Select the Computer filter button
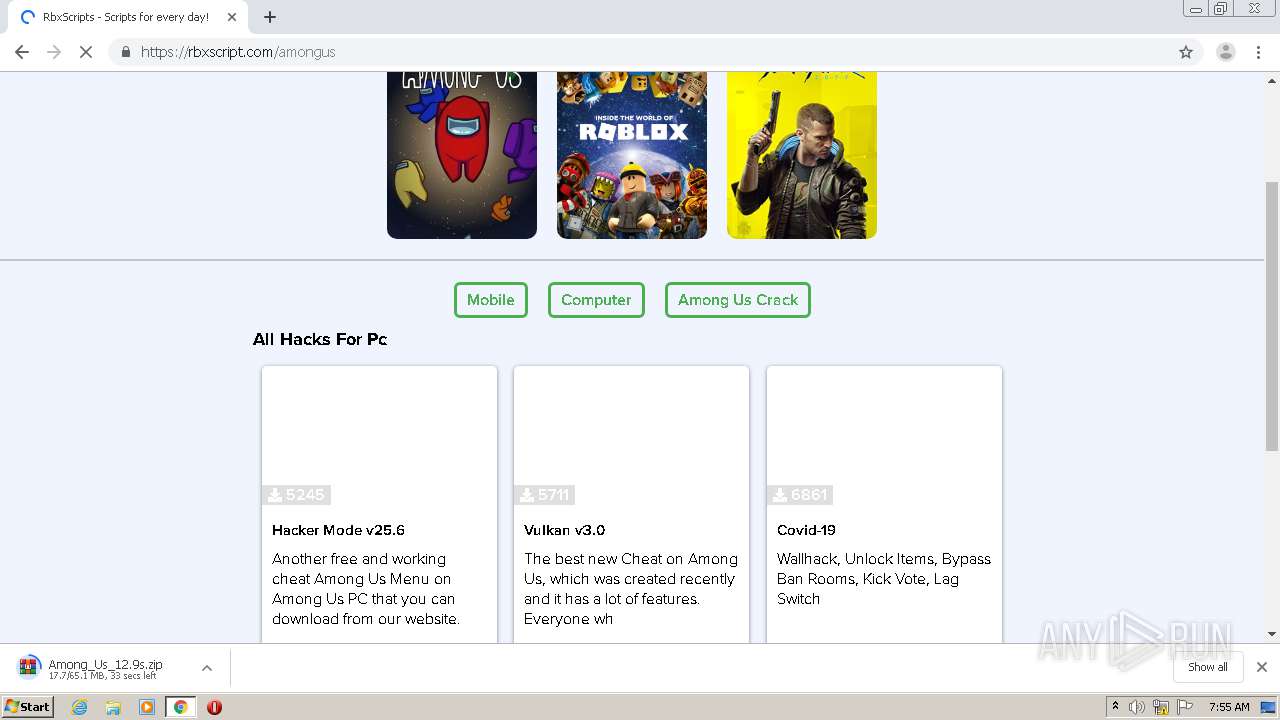This screenshot has width=1280, height=720. [596, 300]
